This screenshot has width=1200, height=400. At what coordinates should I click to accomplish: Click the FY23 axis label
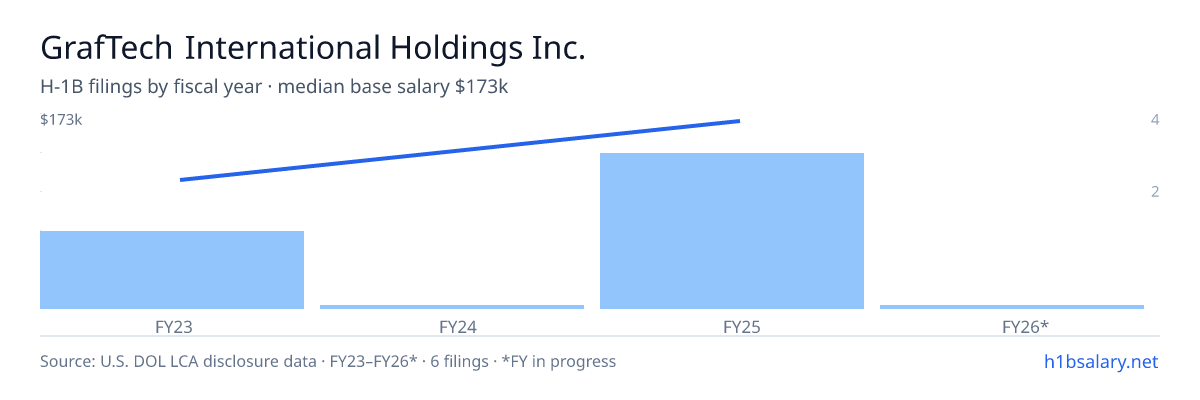tap(172, 327)
